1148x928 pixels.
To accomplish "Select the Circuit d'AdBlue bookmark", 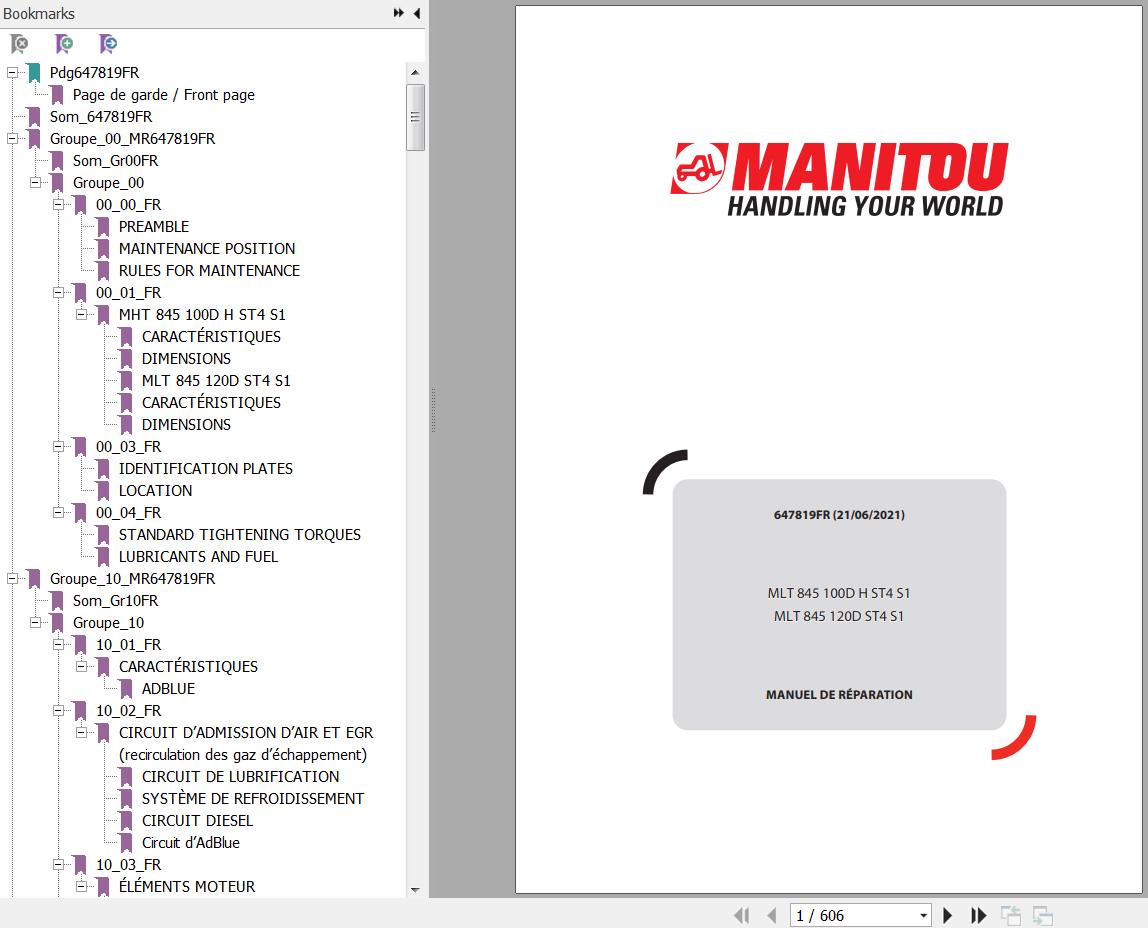I will tap(190, 842).
